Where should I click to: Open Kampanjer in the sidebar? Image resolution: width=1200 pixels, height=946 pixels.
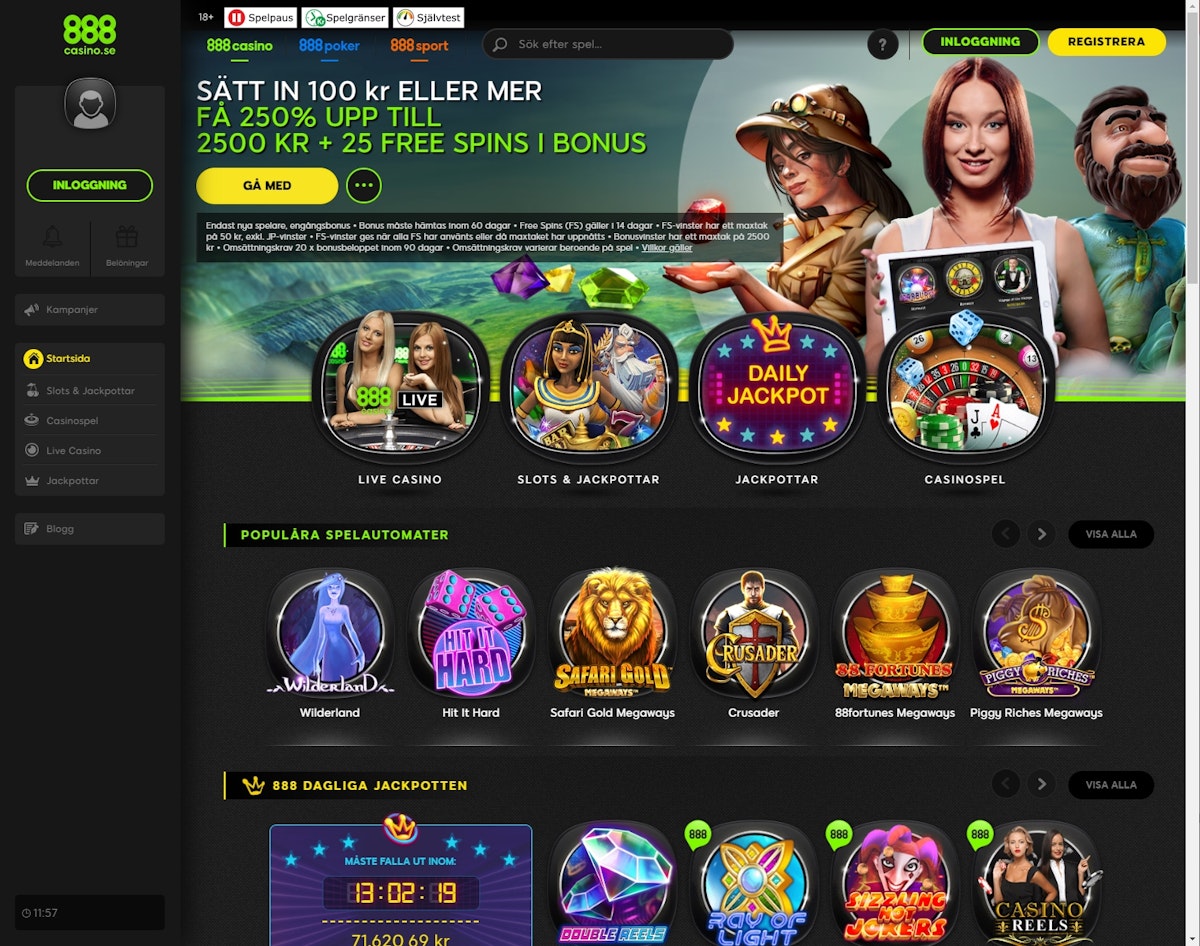click(90, 310)
